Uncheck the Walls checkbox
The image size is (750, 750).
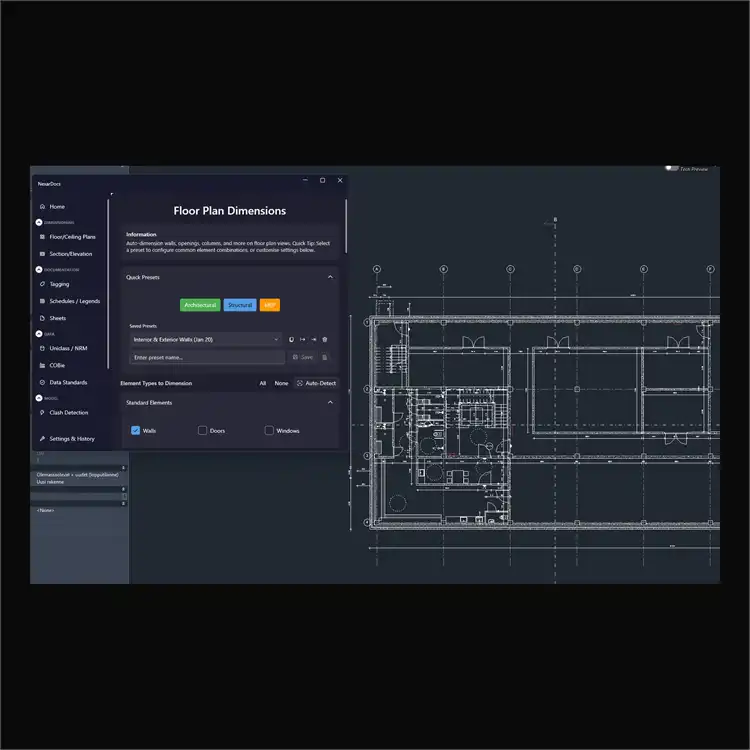pos(135,430)
